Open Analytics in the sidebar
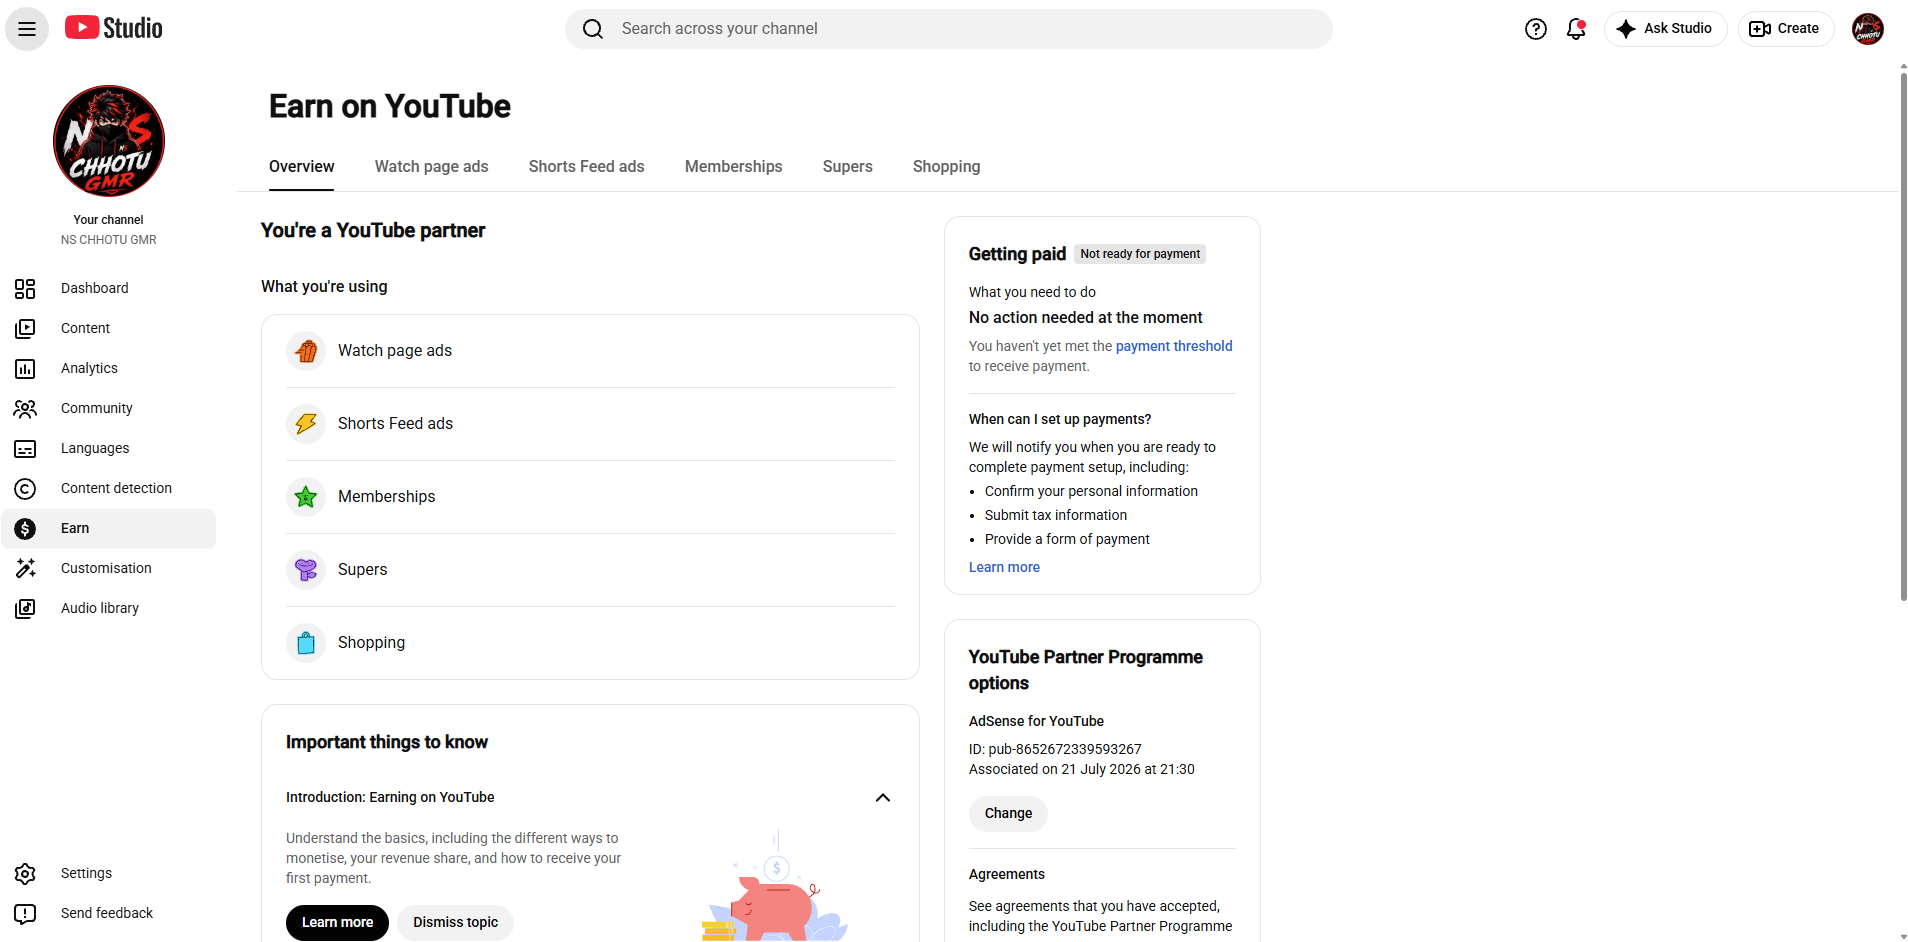Image resolution: width=1908 pixels, height=942 pixels. pos(108,368)
